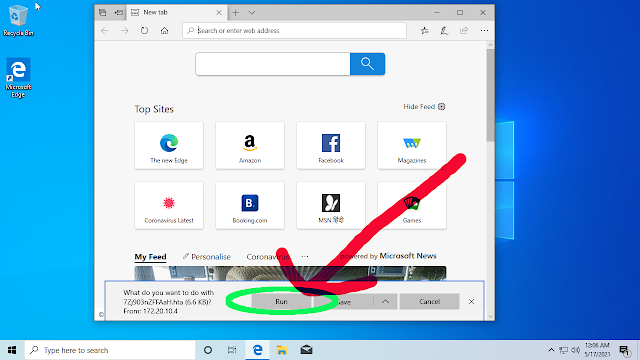Open the Booking.com tile
Screen dimensions: 640x360
click(250, 205)
